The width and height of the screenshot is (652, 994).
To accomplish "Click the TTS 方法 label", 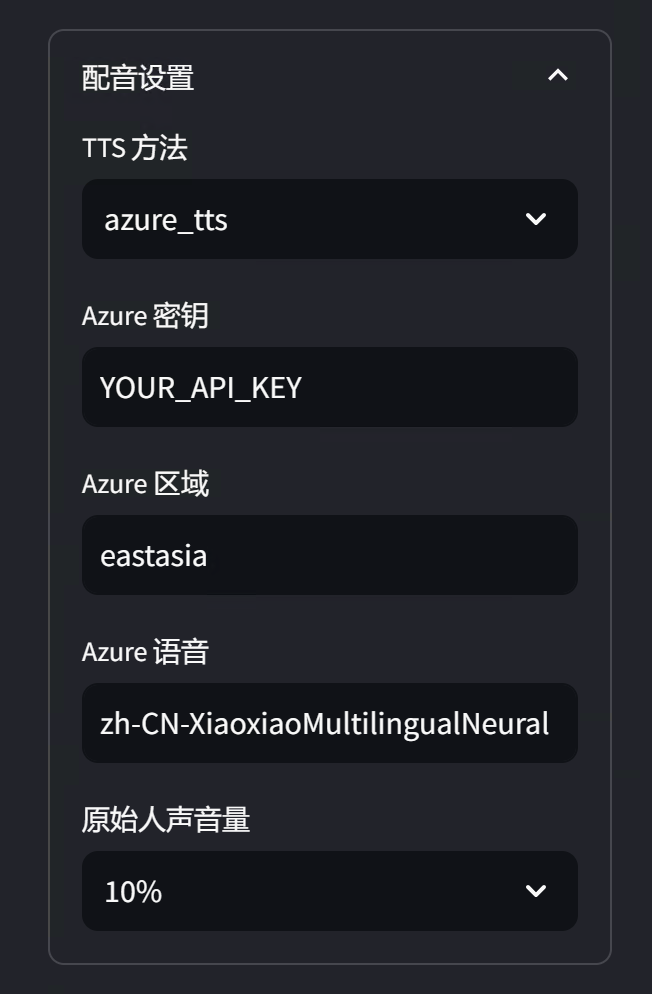I will 135,148.
